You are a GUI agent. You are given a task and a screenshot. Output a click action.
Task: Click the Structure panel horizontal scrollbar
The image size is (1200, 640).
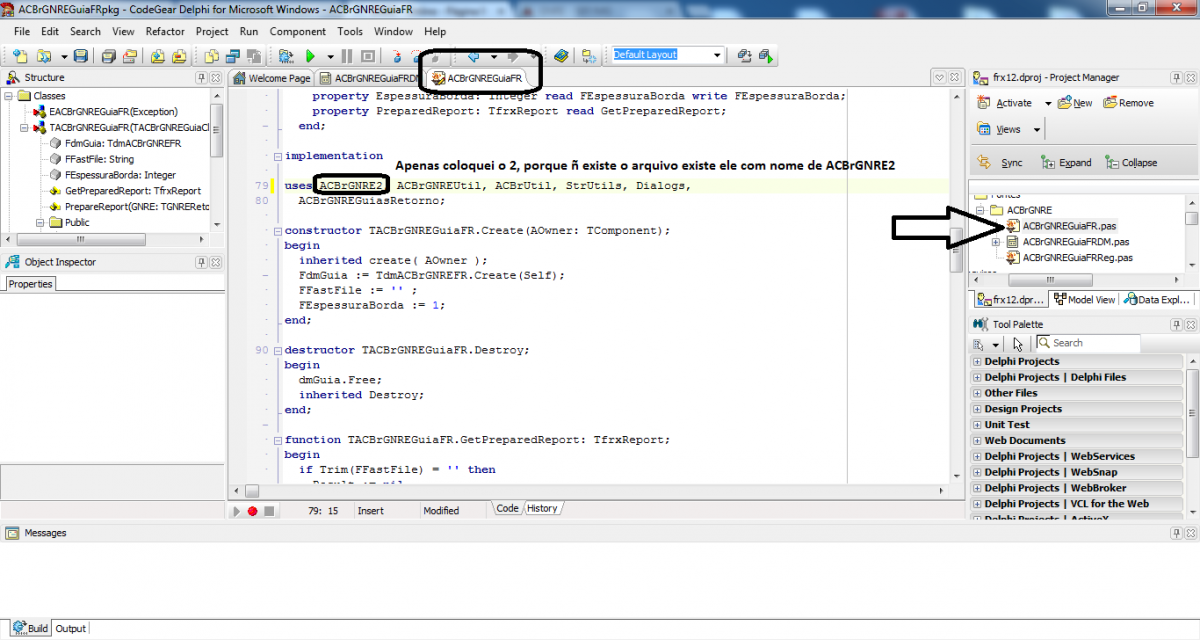coord(106,240)
